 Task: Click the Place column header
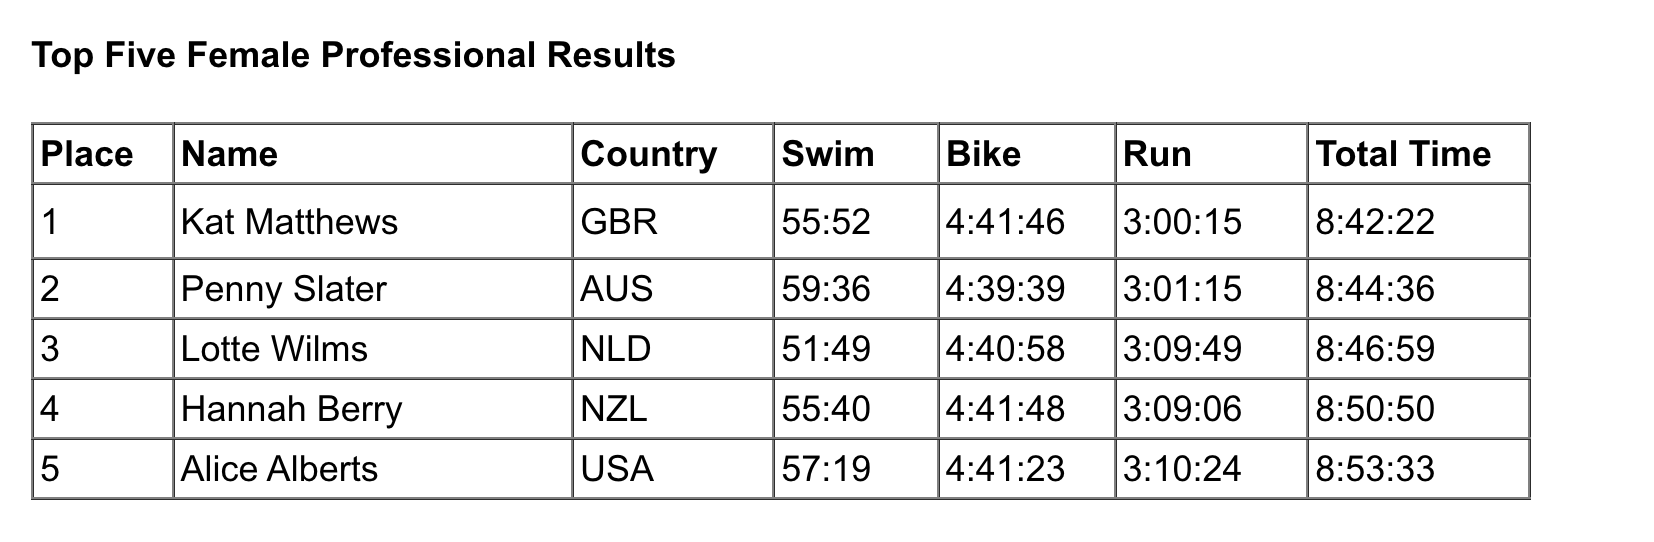click(x=103, y=154)
